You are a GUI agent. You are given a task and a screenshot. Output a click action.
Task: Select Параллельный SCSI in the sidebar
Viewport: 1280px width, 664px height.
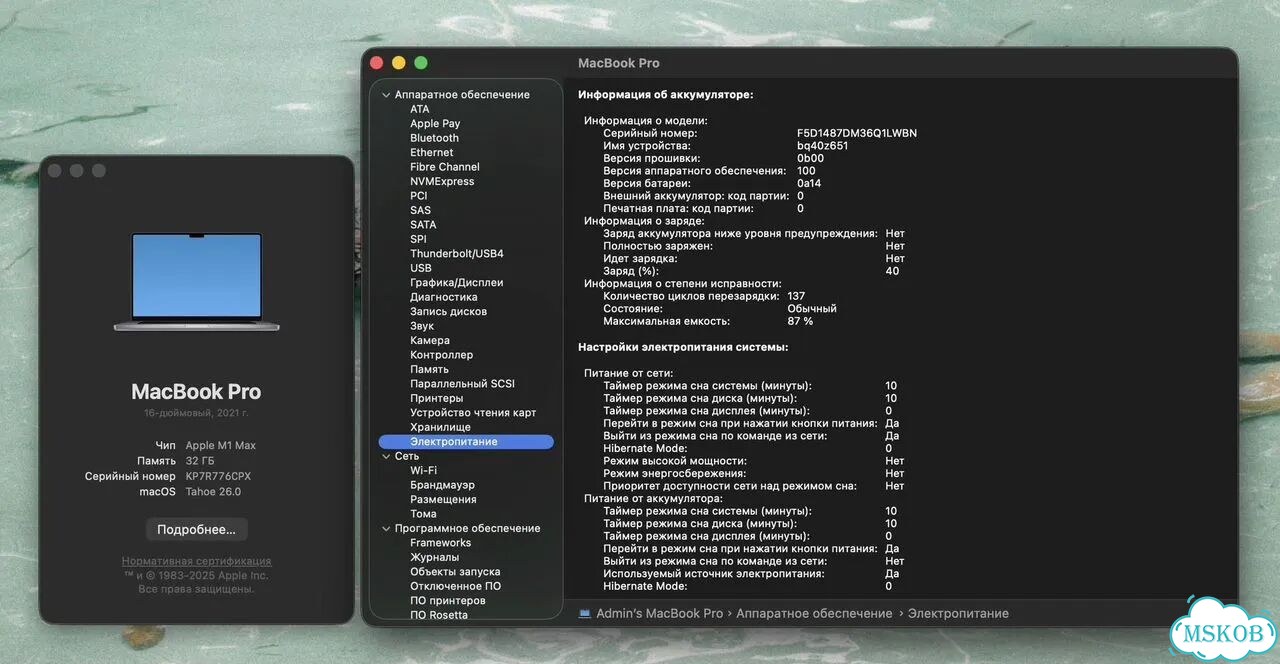pos(462,384)
